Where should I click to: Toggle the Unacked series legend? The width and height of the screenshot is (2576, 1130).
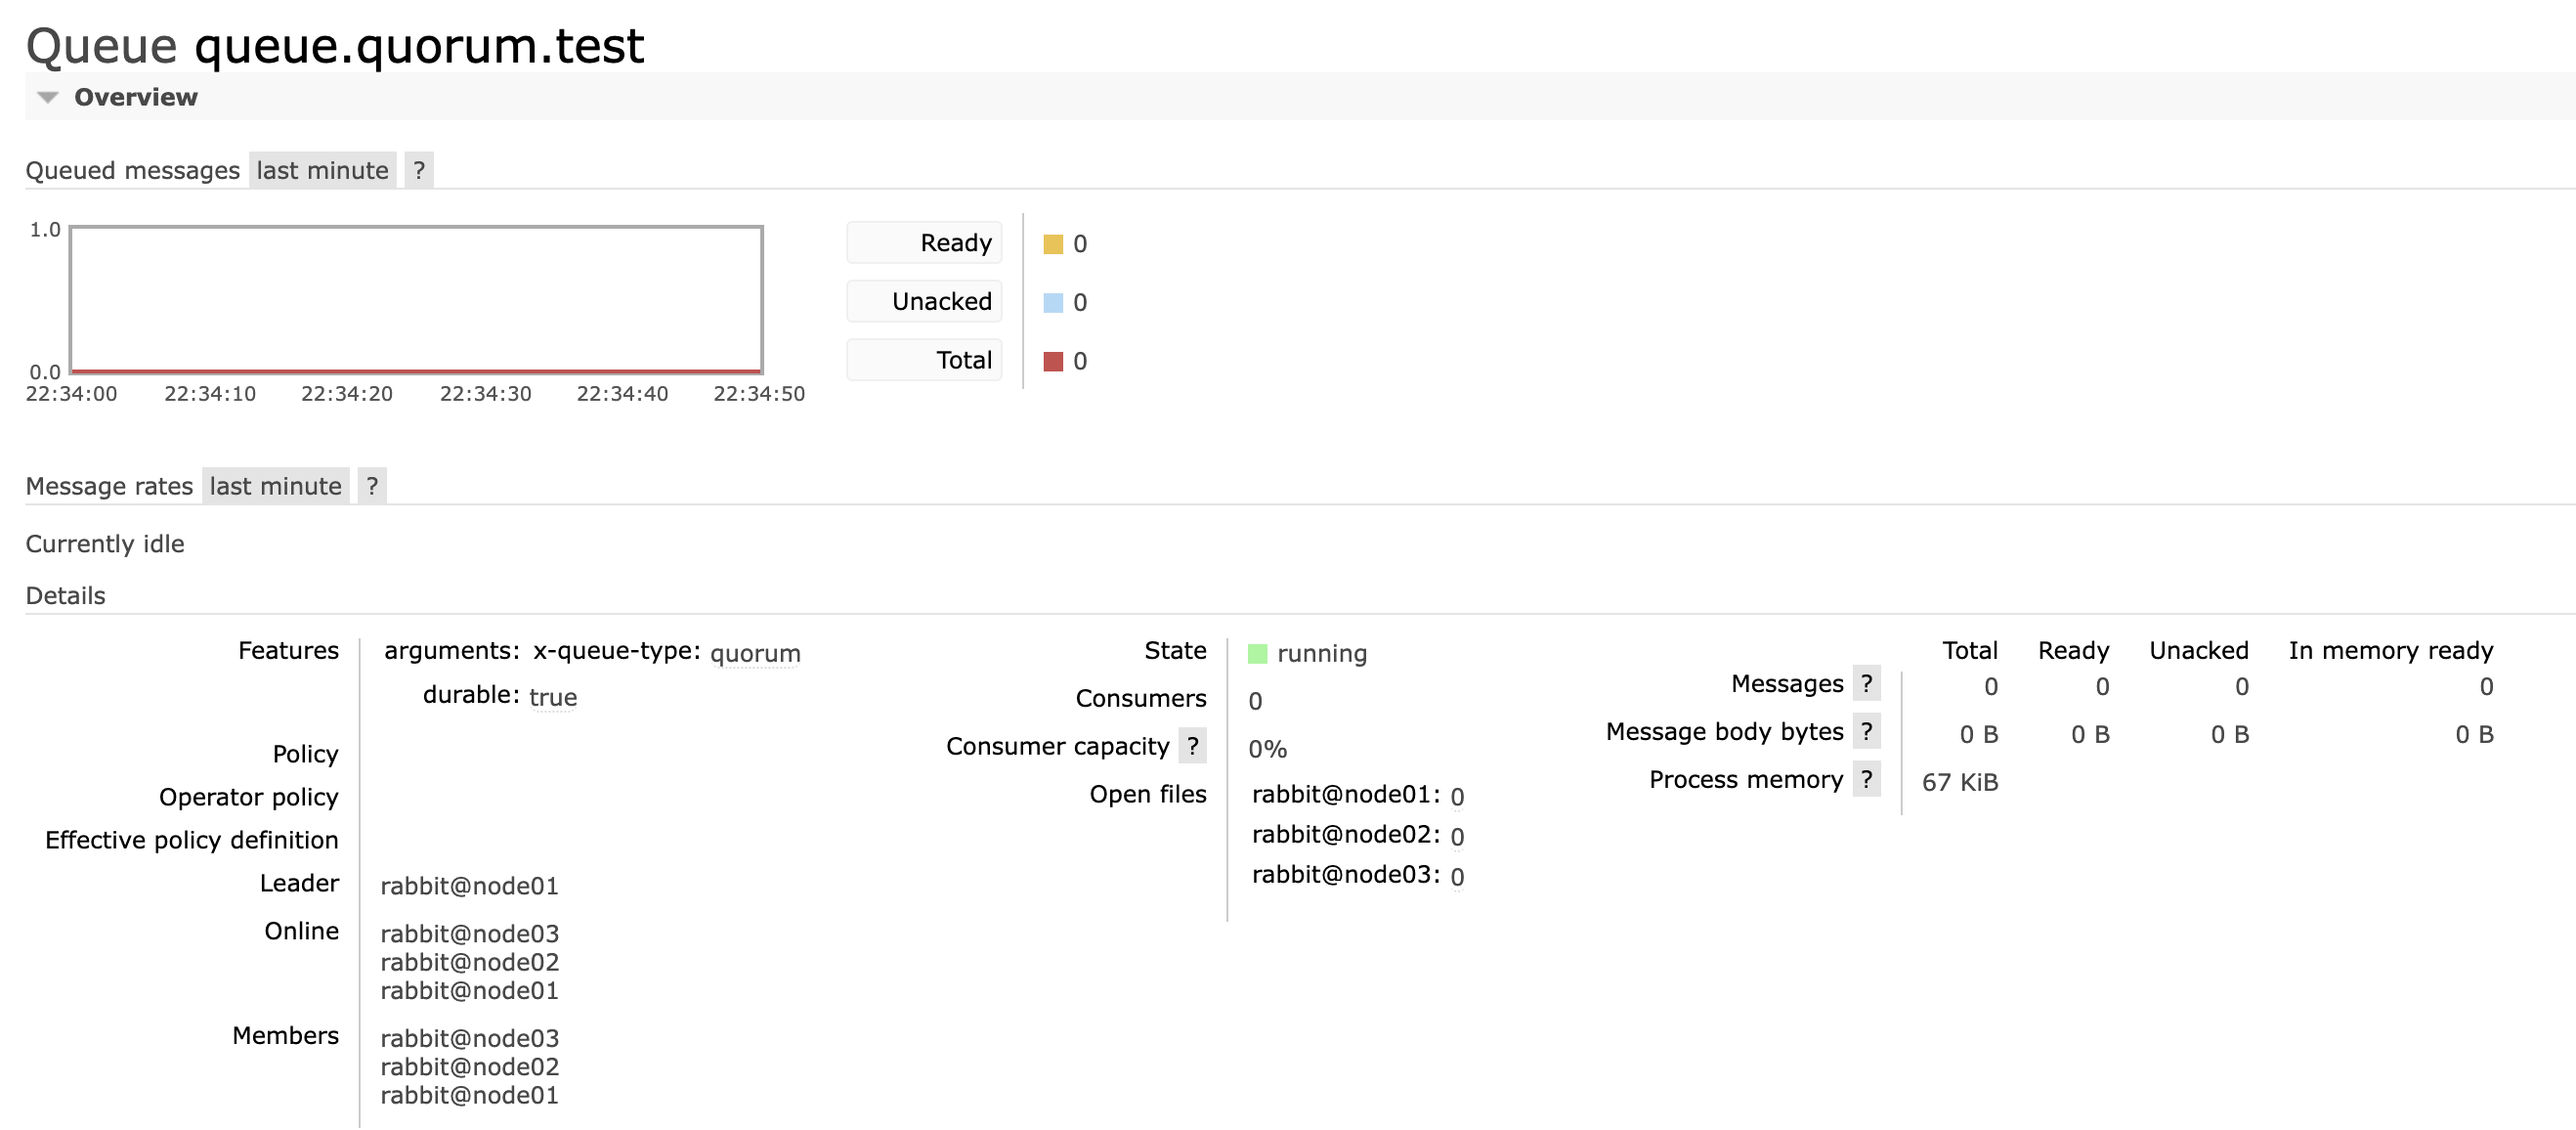click(924, 301)
